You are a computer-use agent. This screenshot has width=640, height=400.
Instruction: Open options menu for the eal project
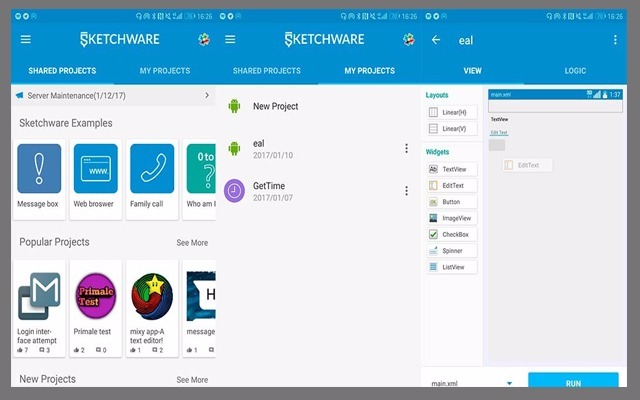tap(406, 149)
